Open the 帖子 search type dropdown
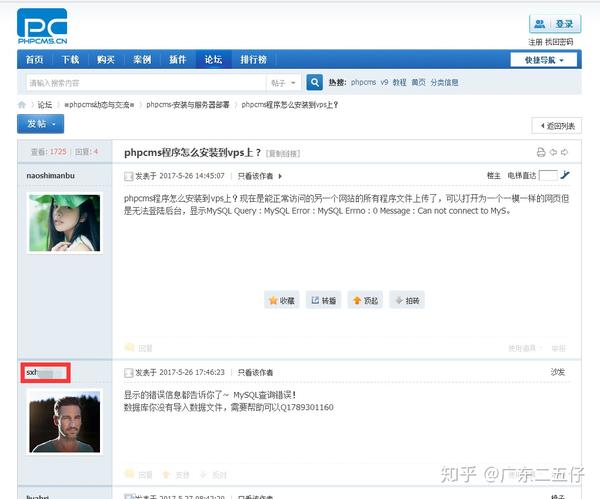This screenshot has width=600, height=499. (284, 83)
